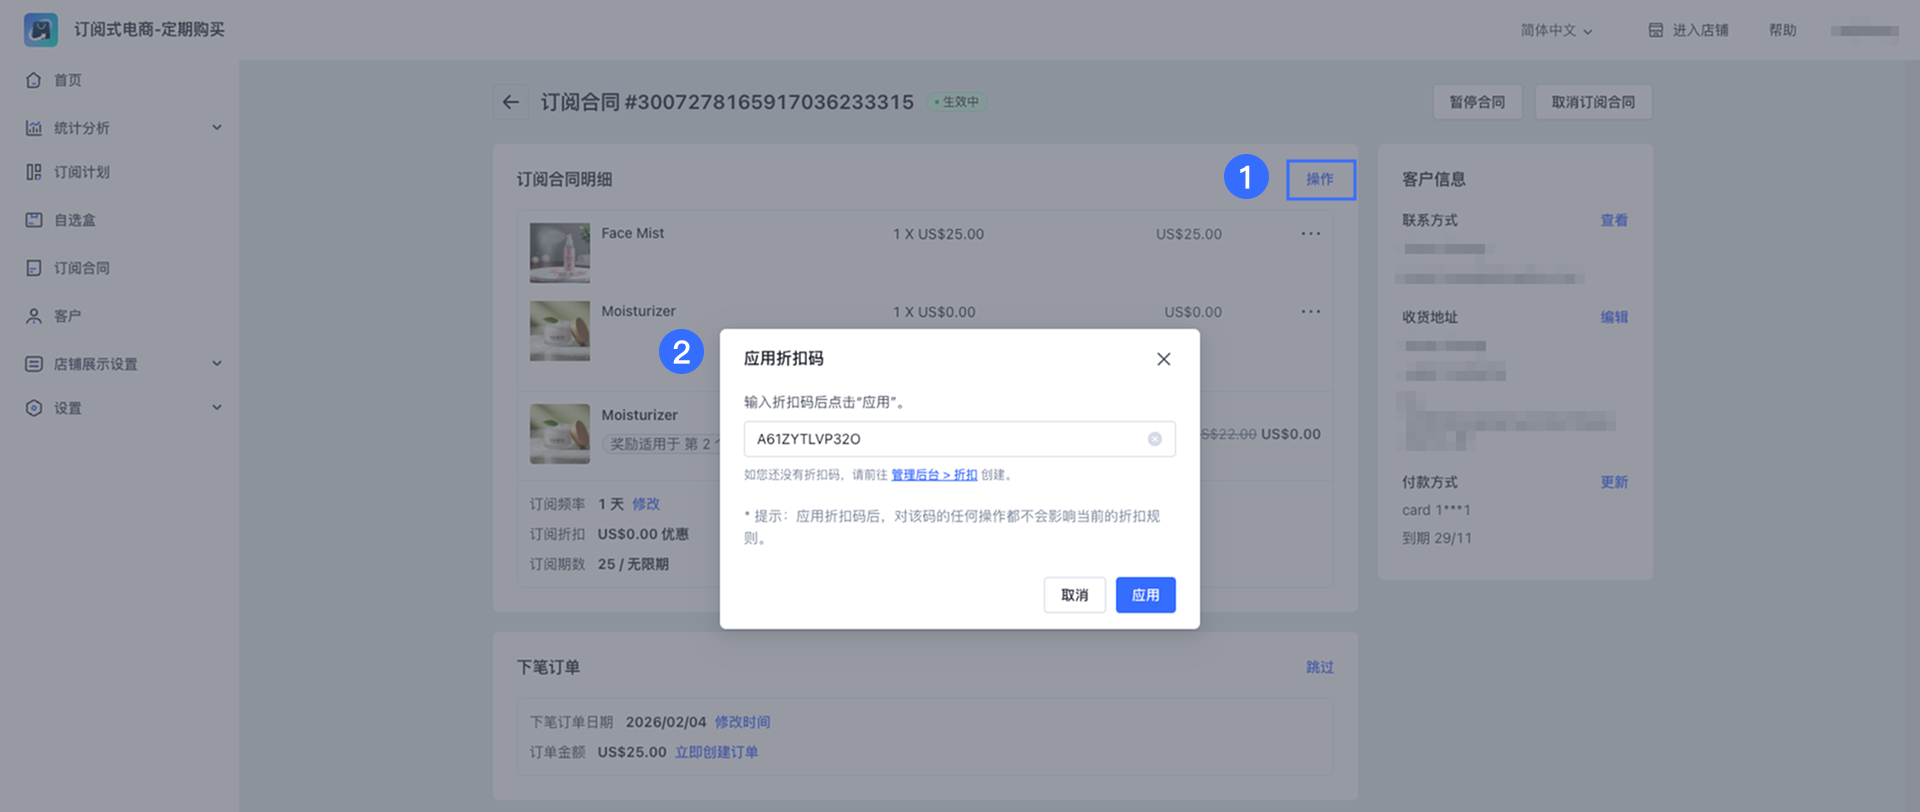Click the 订阅式电商-定期购买 app title
This screenshot has height=812, width=1920.
(x=149, y=30)
